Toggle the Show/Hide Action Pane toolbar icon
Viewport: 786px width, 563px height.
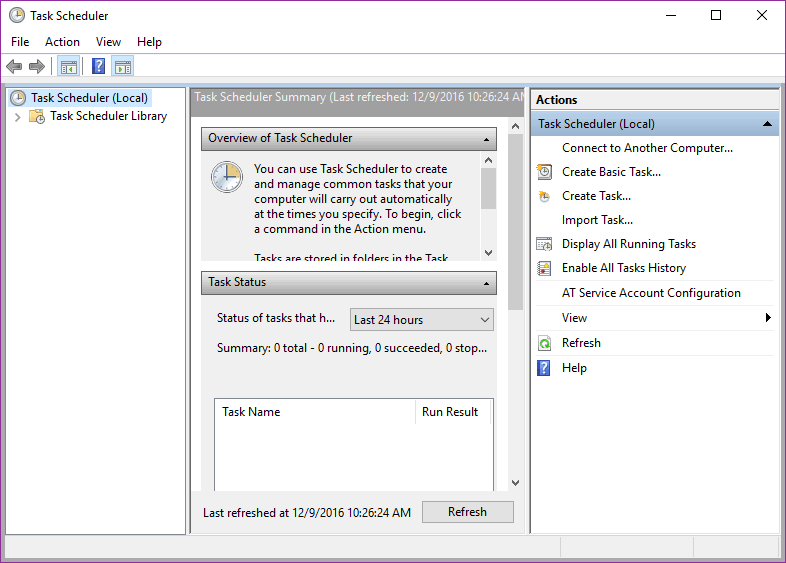123,66
